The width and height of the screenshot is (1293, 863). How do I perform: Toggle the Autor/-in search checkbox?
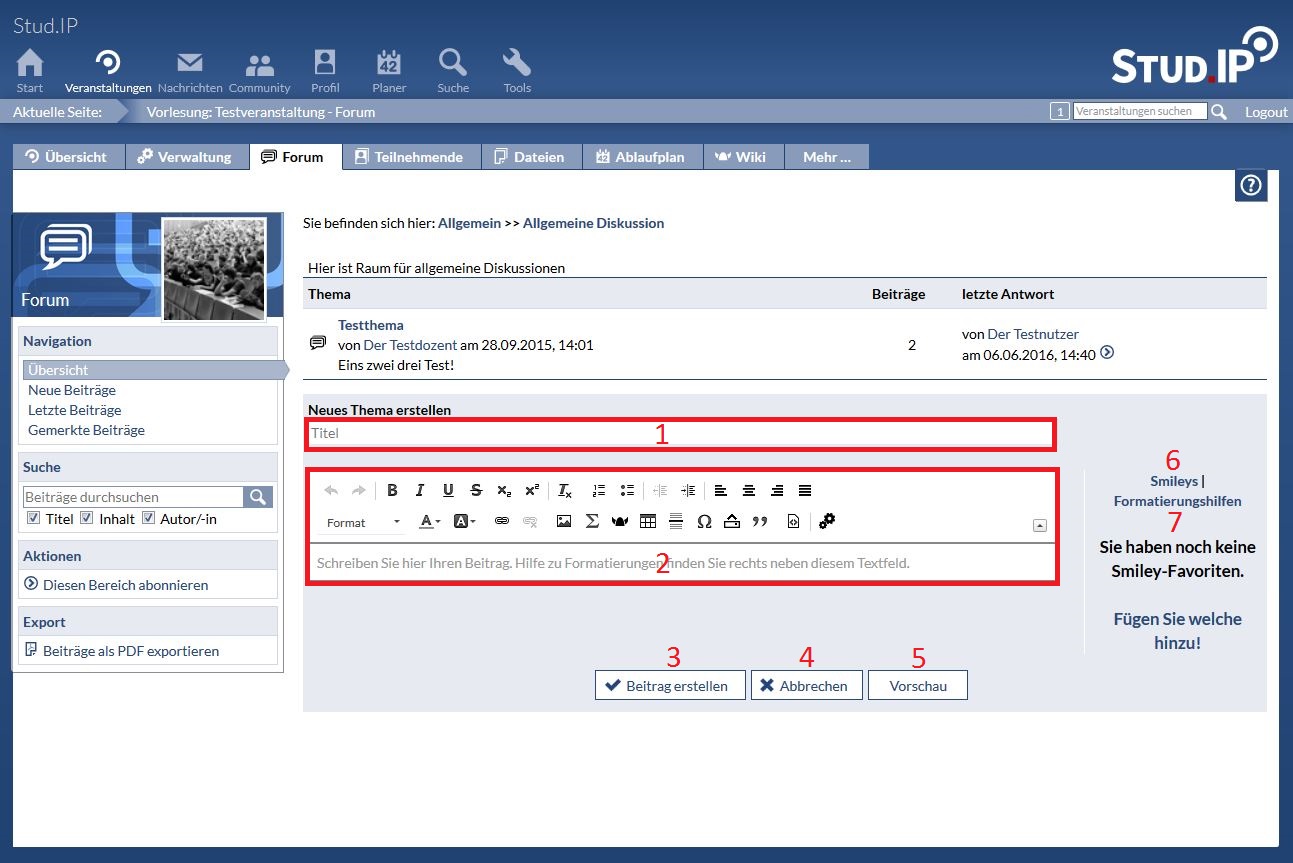pos(148,518)
